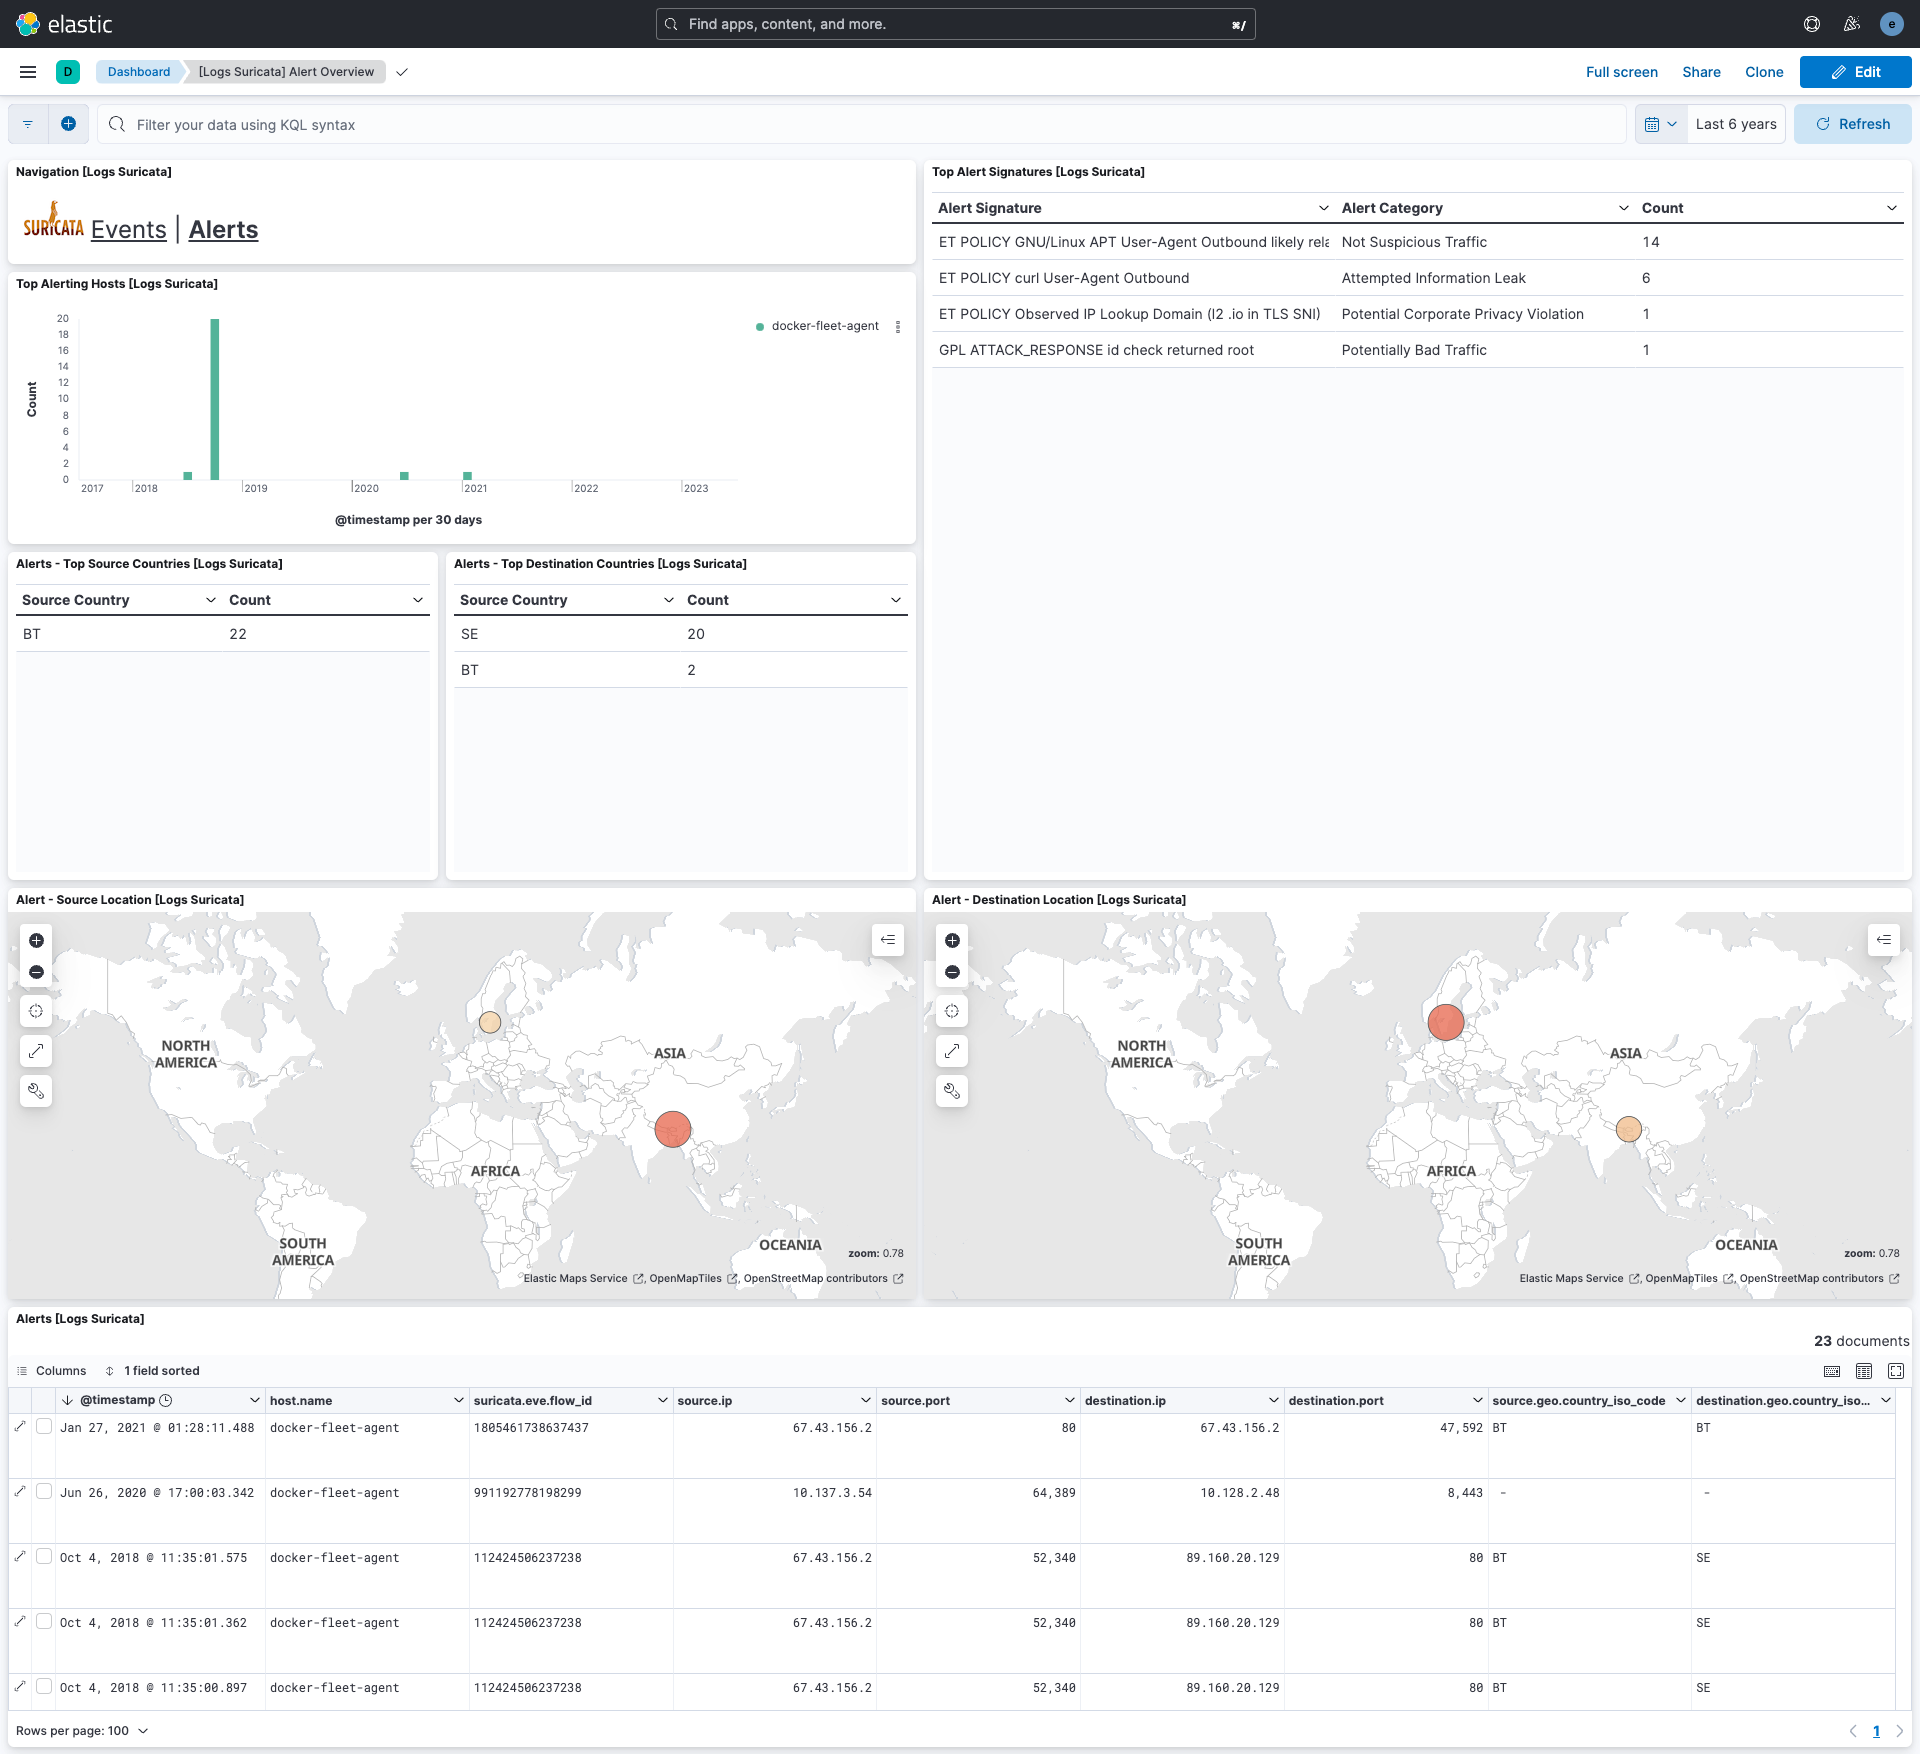
Task: Open newsfeed icon in top header
Action: coord(1852,24)
